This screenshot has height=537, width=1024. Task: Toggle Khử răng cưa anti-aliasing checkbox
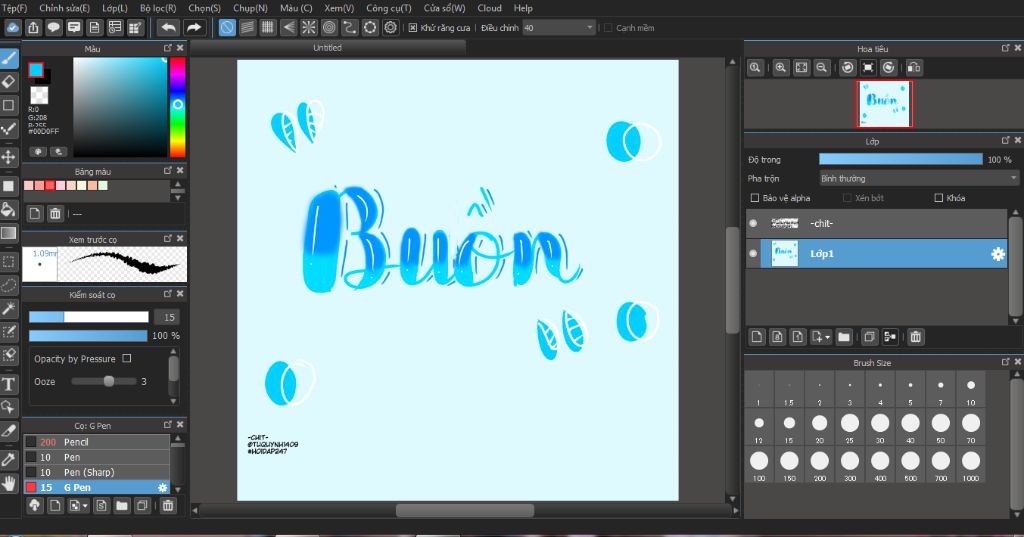click(413, 27)
